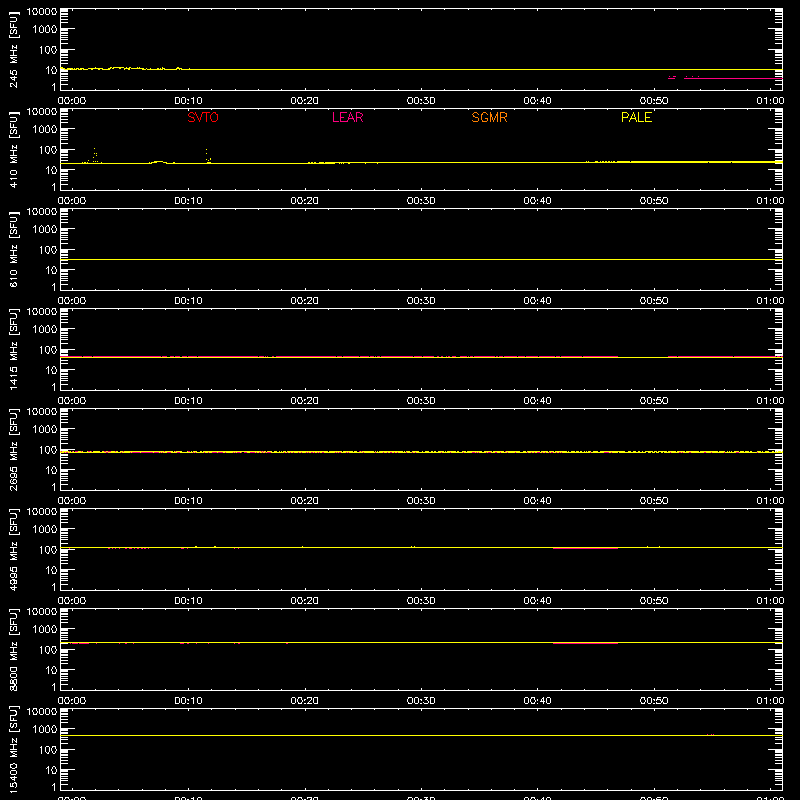Click 00:10 tick under 245 MHz plot
The image size is (800, 800).
[188, 101]
